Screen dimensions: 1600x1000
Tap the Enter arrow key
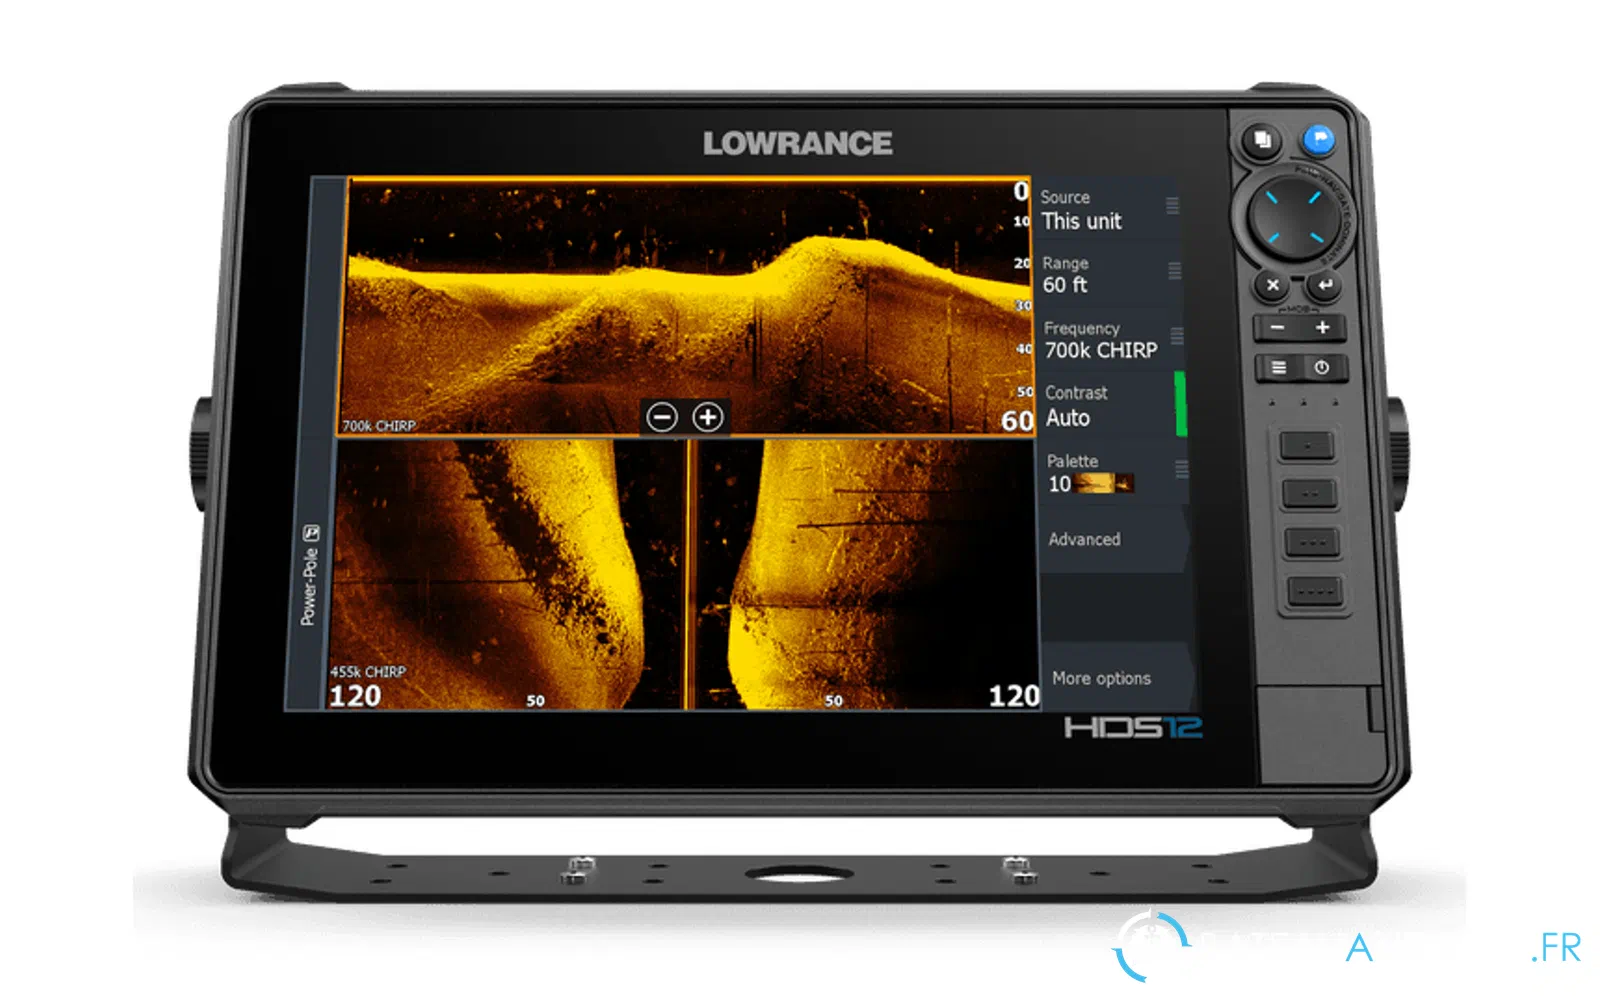tap(1324, 285)
